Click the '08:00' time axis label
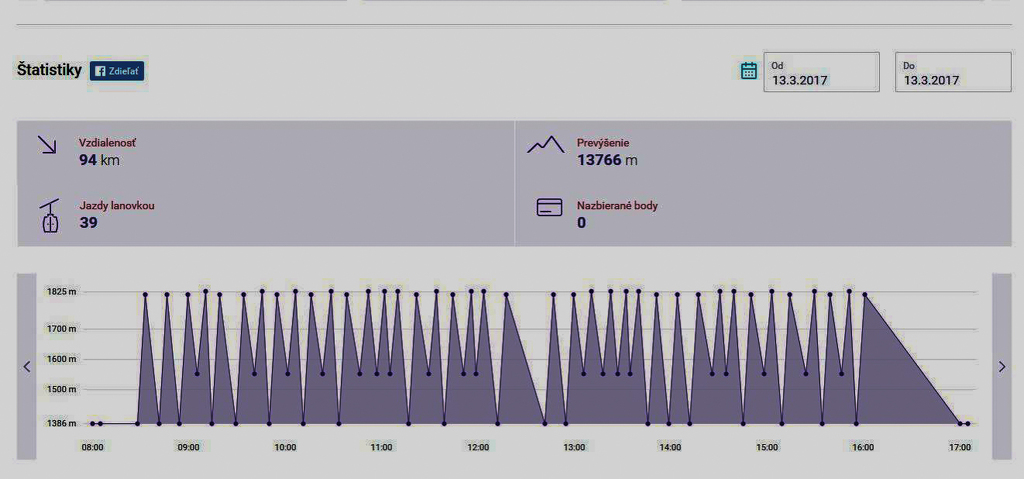 pyautogui.click(x=92, y=448)
